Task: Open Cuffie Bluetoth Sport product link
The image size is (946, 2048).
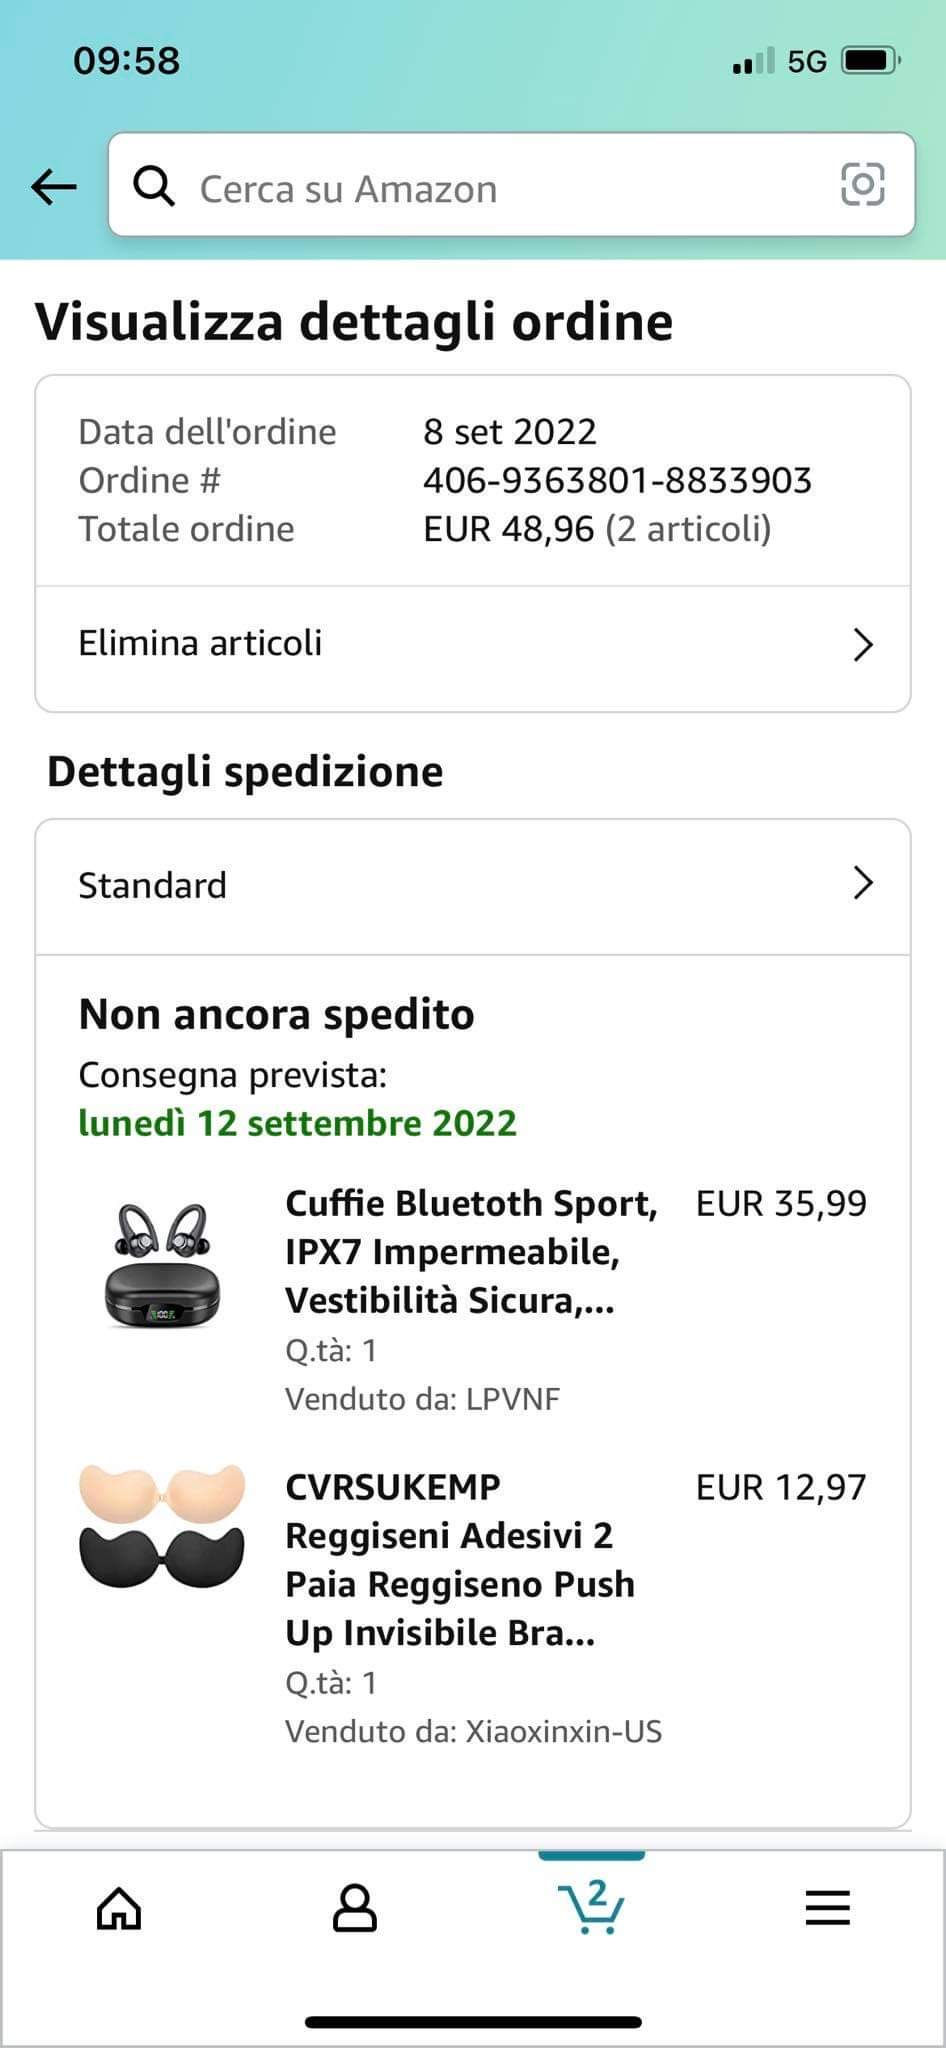Action: (x=471, y=1251)
